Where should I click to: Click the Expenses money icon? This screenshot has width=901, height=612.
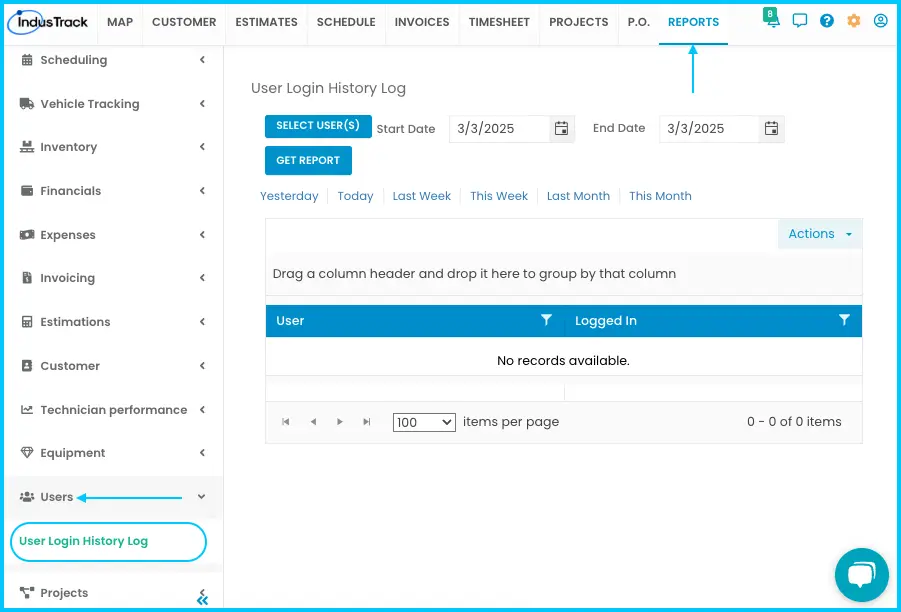(27, 234)
